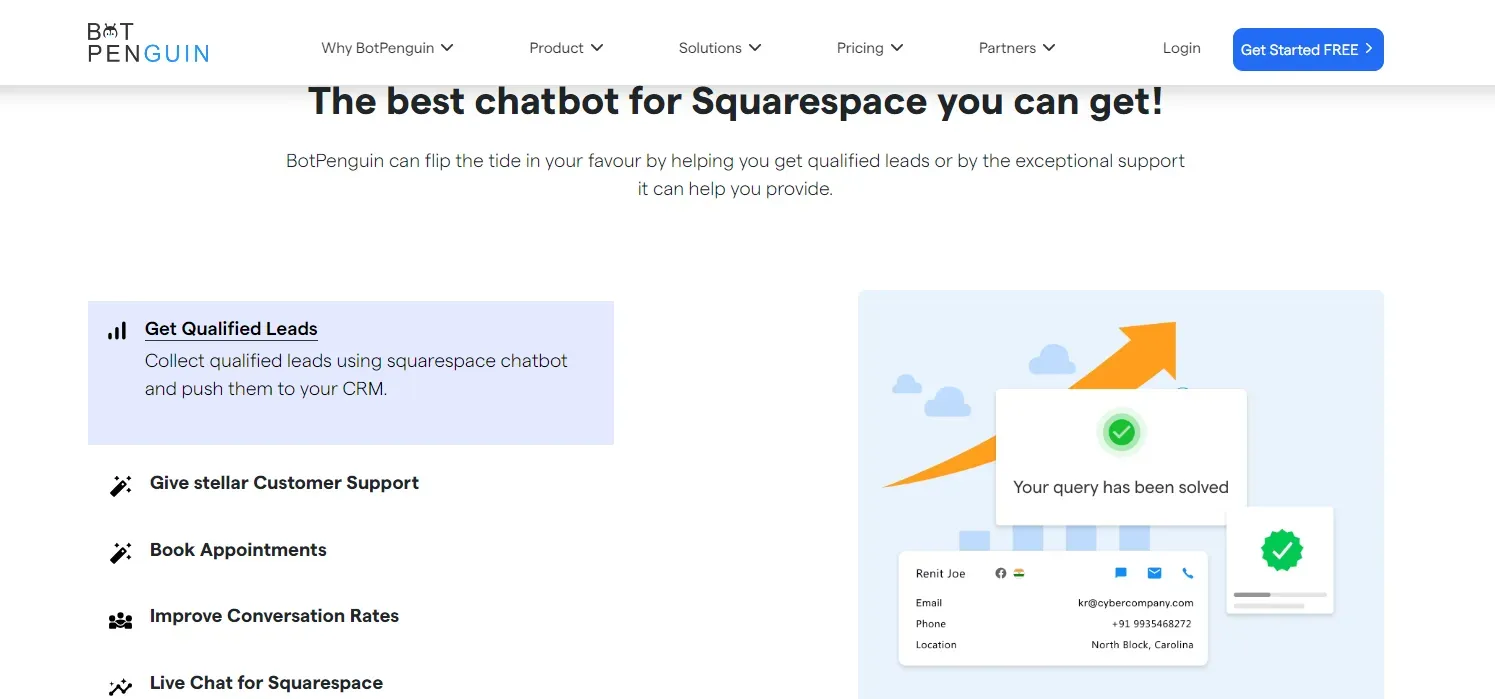
Task: Click the magic wand icon beside Give stellar Customer Support
Action: pyautogui.click(x=120, y=486)
